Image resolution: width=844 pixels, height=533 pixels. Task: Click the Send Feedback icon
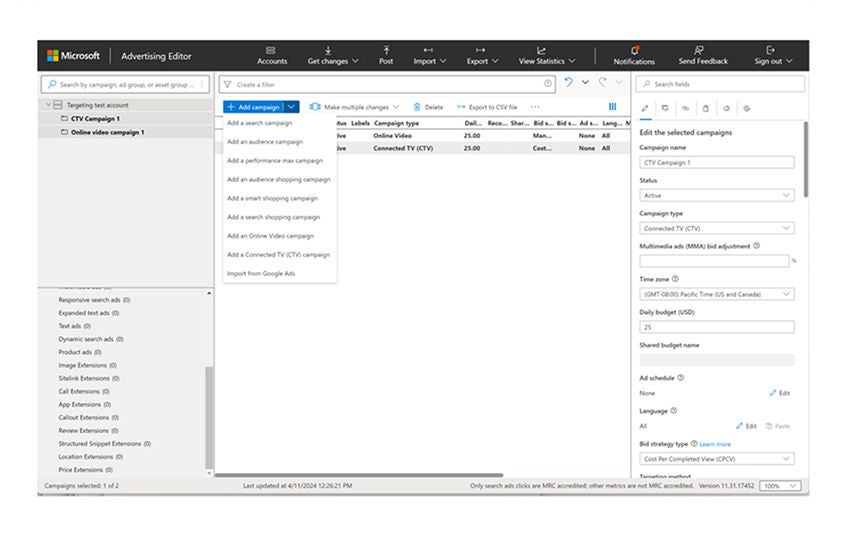coord(699,50)
